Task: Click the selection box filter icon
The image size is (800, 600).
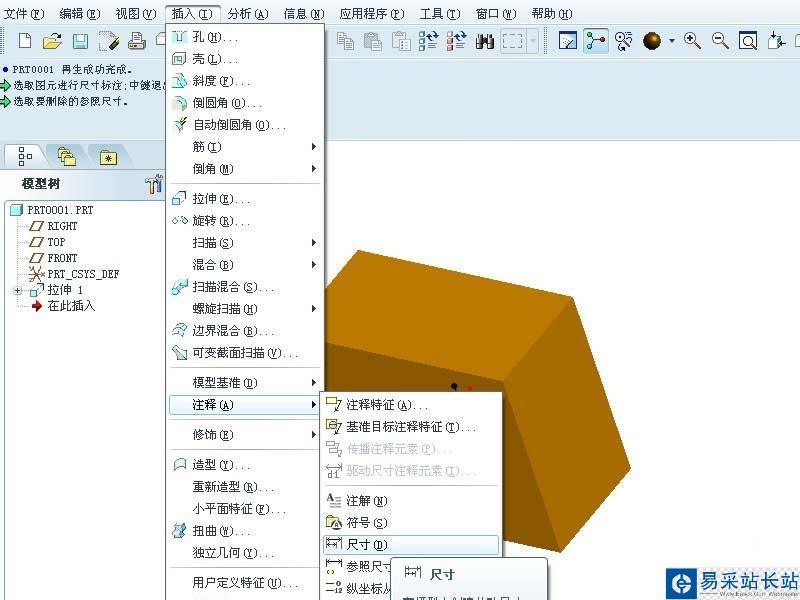Action: pyautogui.click(x=512, y=41)
